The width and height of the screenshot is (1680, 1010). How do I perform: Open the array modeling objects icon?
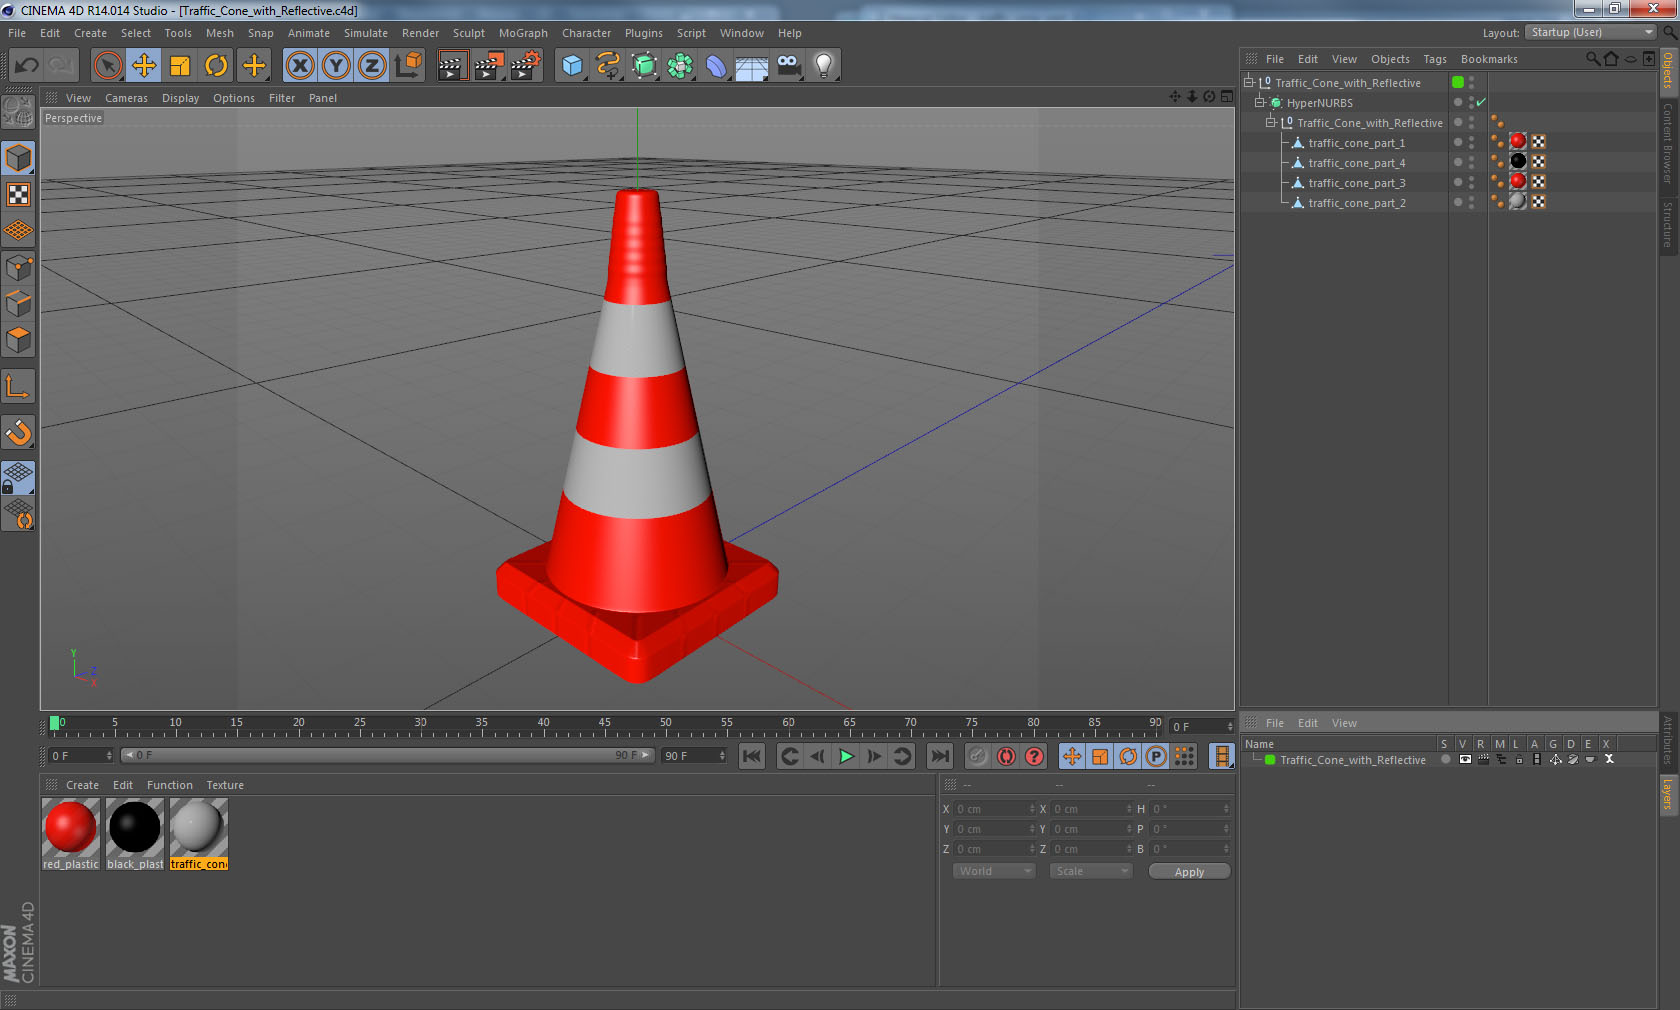click(x=680, y=66)
